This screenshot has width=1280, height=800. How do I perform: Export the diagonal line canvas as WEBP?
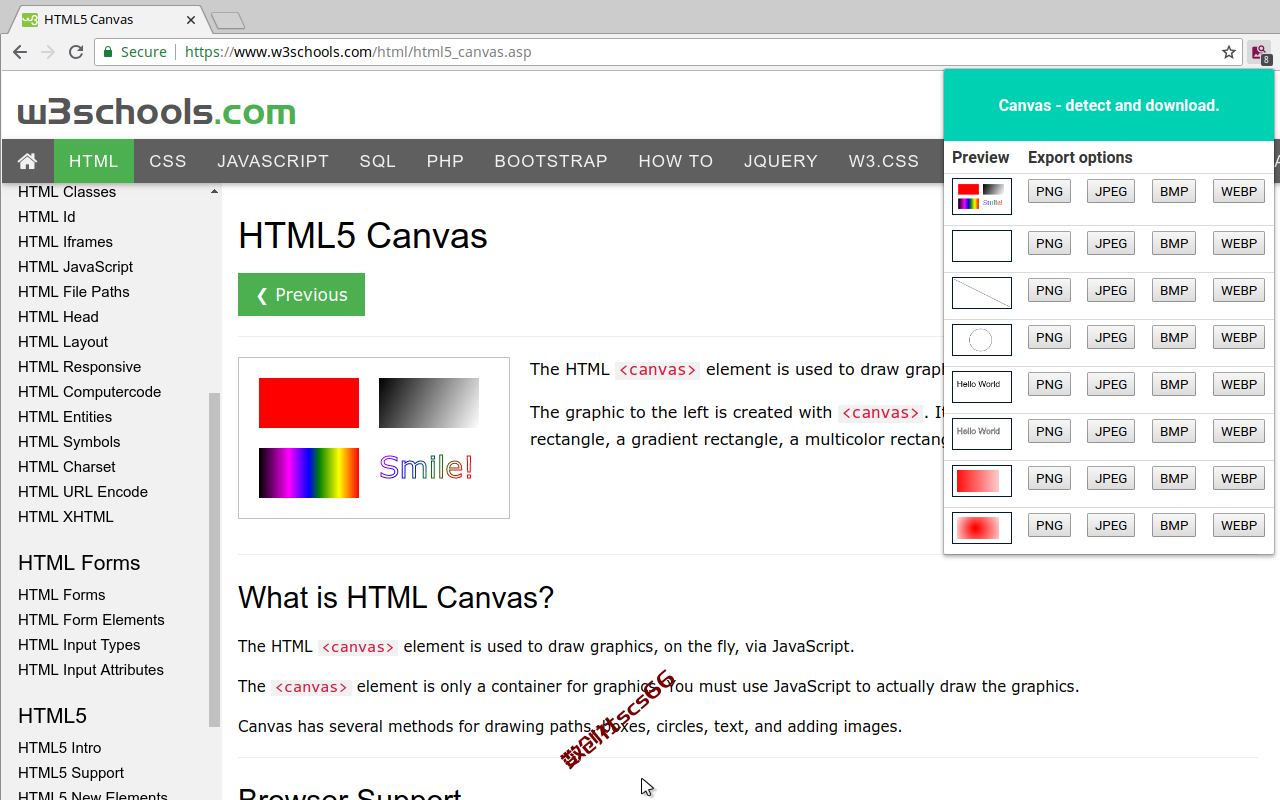(x=1239, y=290)
